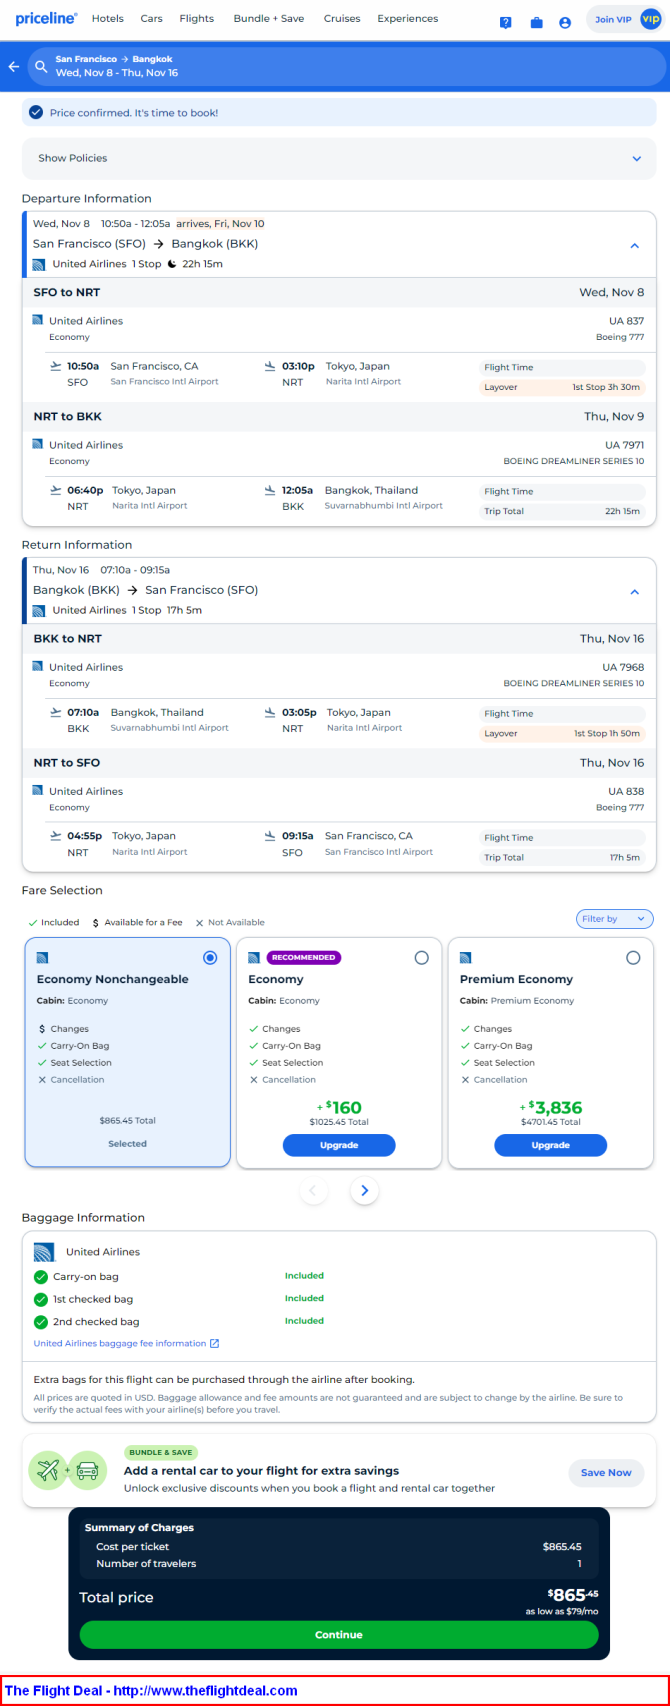This screenshot has width=670, height=1706.
Task: Click United logo in NRT to BKK segment
Action: coord(38,444)
